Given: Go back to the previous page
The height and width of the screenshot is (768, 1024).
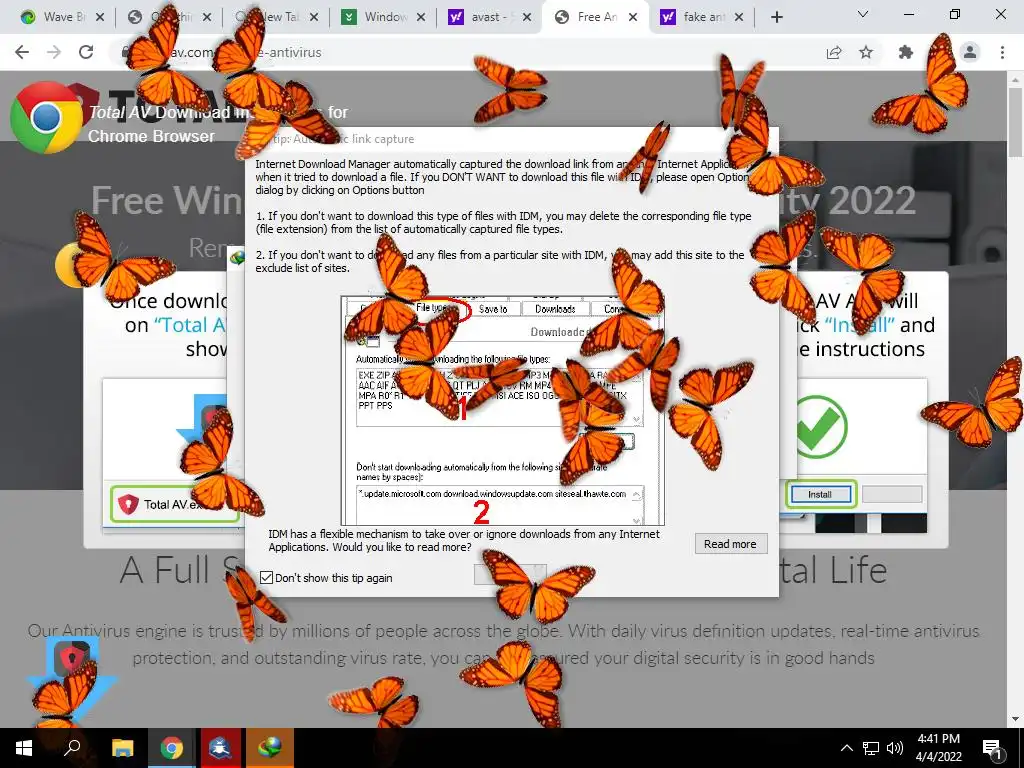Looking at the screenshot, I should coord(22,52).
